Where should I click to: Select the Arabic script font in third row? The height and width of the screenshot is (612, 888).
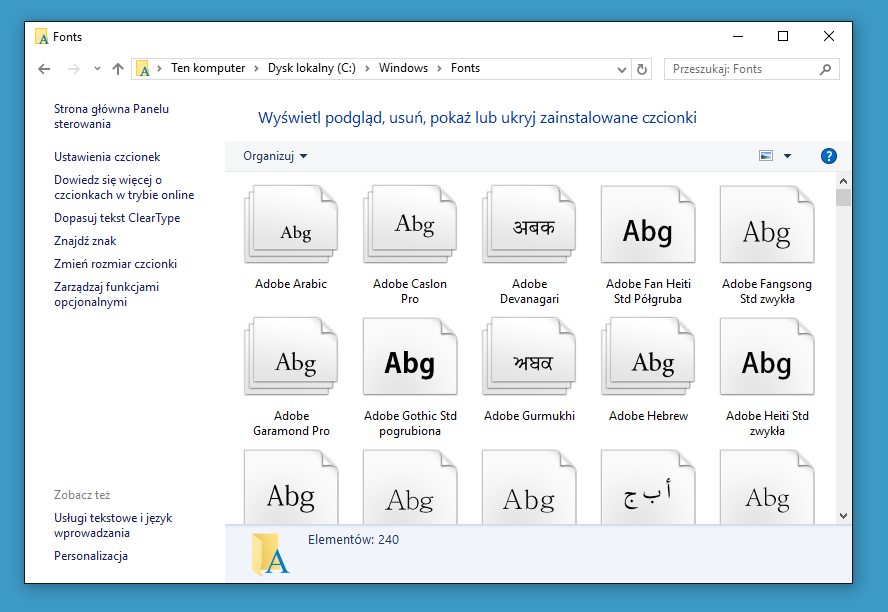648,487
